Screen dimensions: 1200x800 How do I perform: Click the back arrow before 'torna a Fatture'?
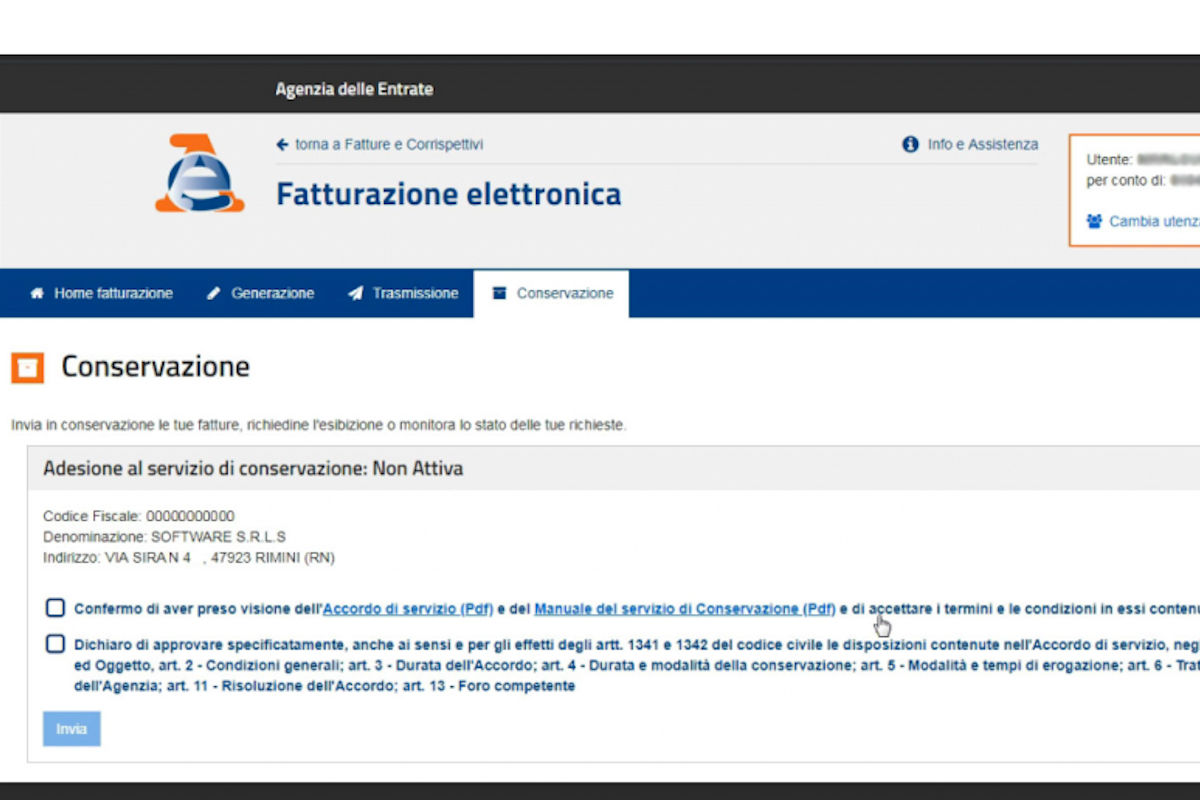[x=283, y=145]
